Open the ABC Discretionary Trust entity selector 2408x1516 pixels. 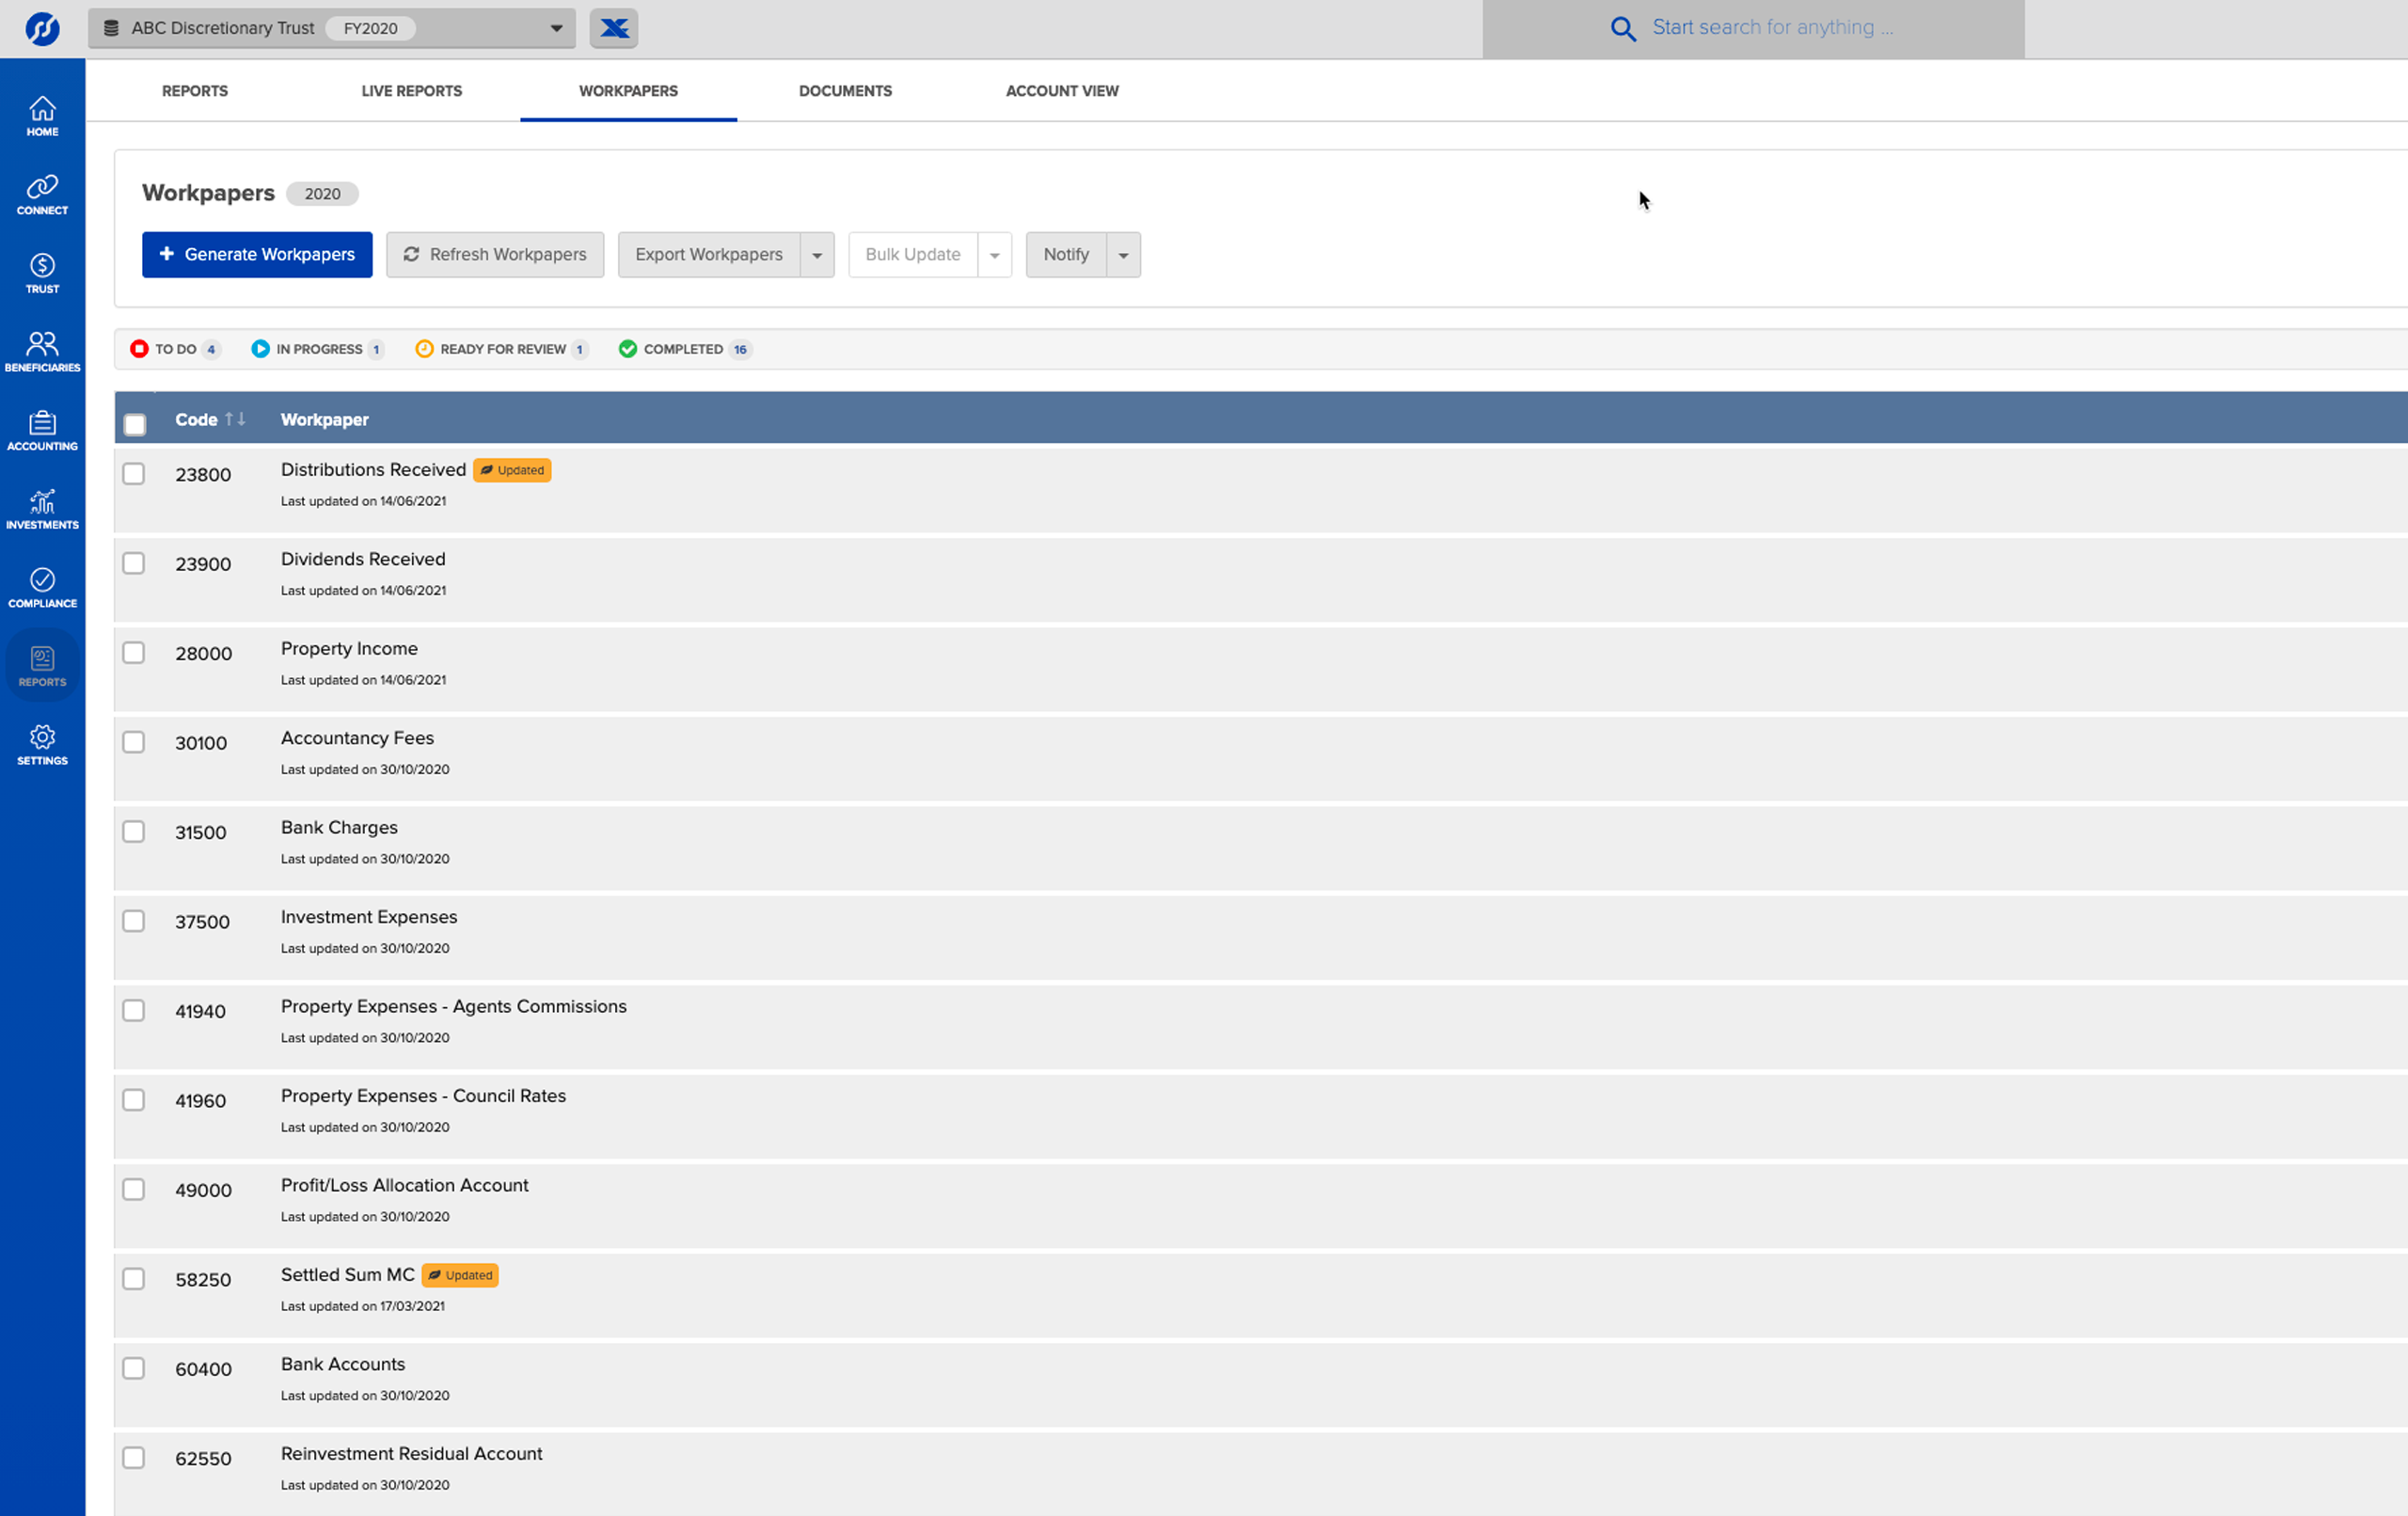331,28
